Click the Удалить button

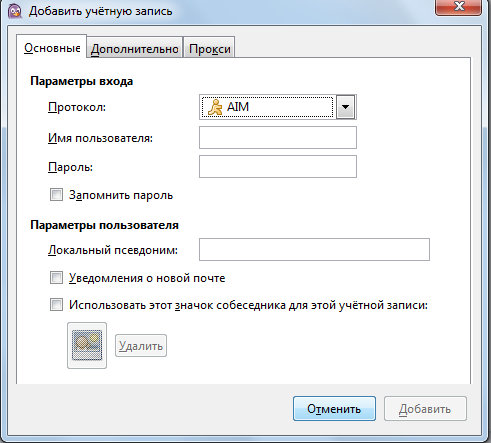coord(141,346)
